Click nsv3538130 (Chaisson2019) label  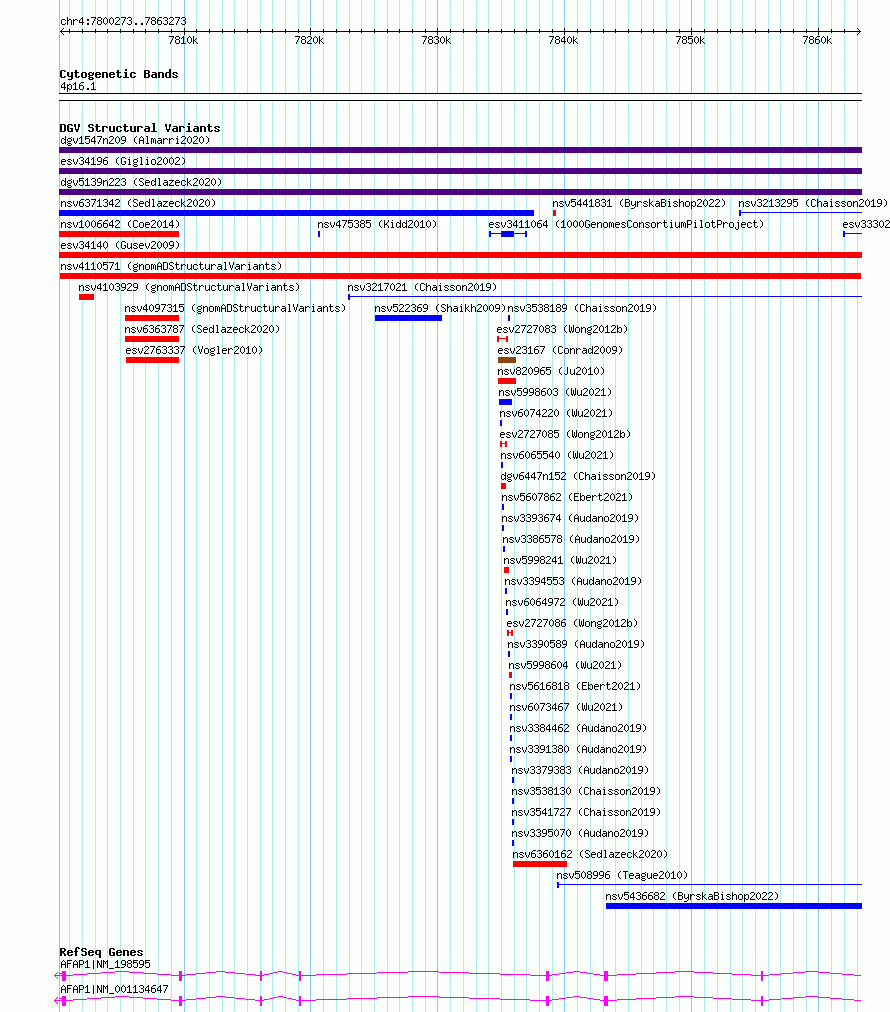586,791
